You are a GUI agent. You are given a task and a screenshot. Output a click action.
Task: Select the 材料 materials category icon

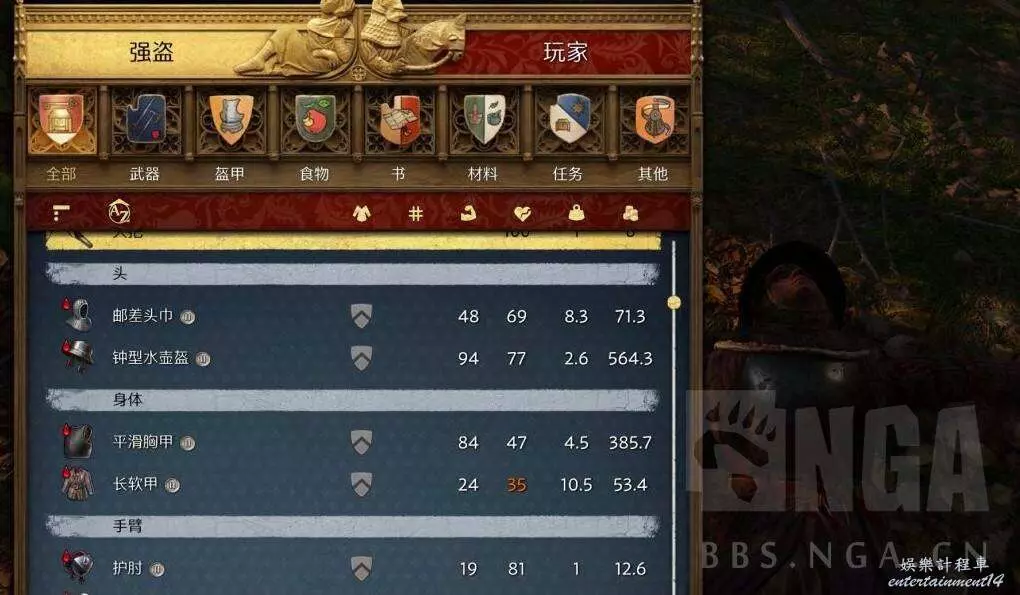tap(484, 120)
